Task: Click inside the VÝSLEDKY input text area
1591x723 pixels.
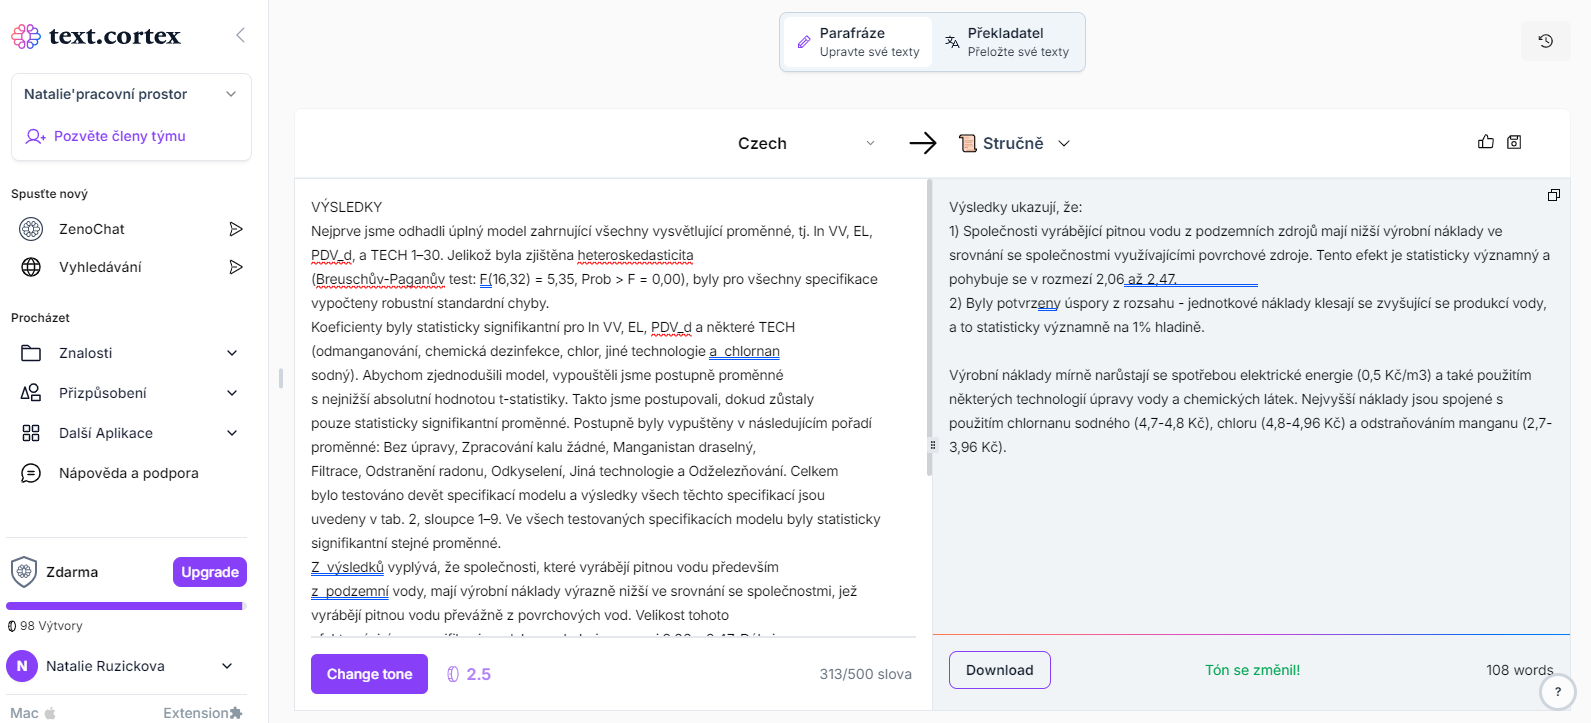Action: coord(612,410)
